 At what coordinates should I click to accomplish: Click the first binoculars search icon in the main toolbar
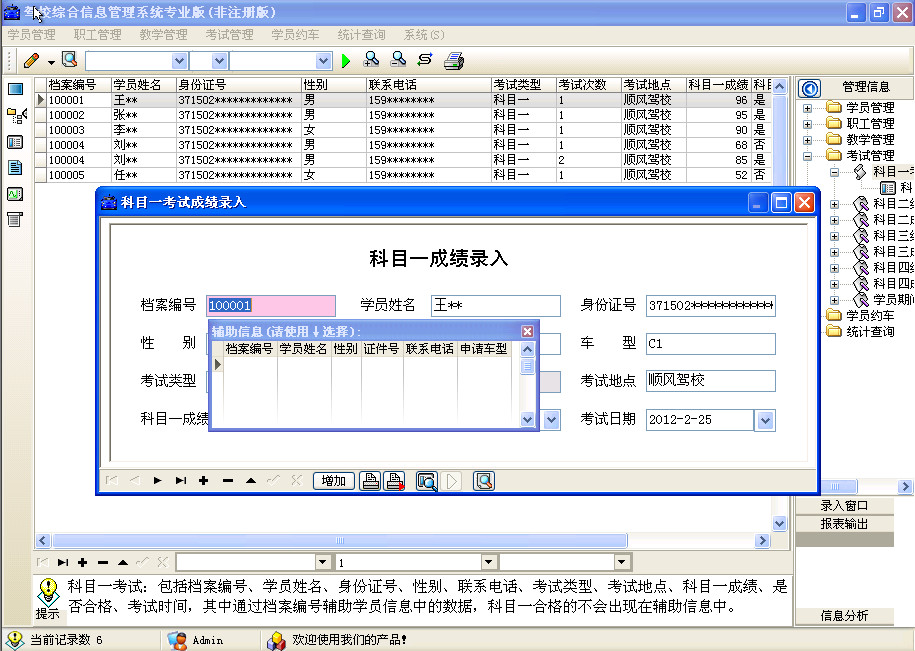(371, 60)
